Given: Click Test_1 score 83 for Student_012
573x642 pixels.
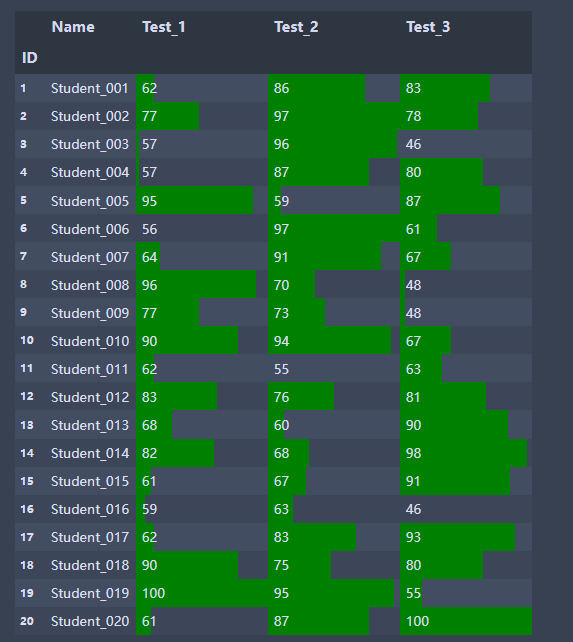Looking at the screenshot, I should [202, 397].
